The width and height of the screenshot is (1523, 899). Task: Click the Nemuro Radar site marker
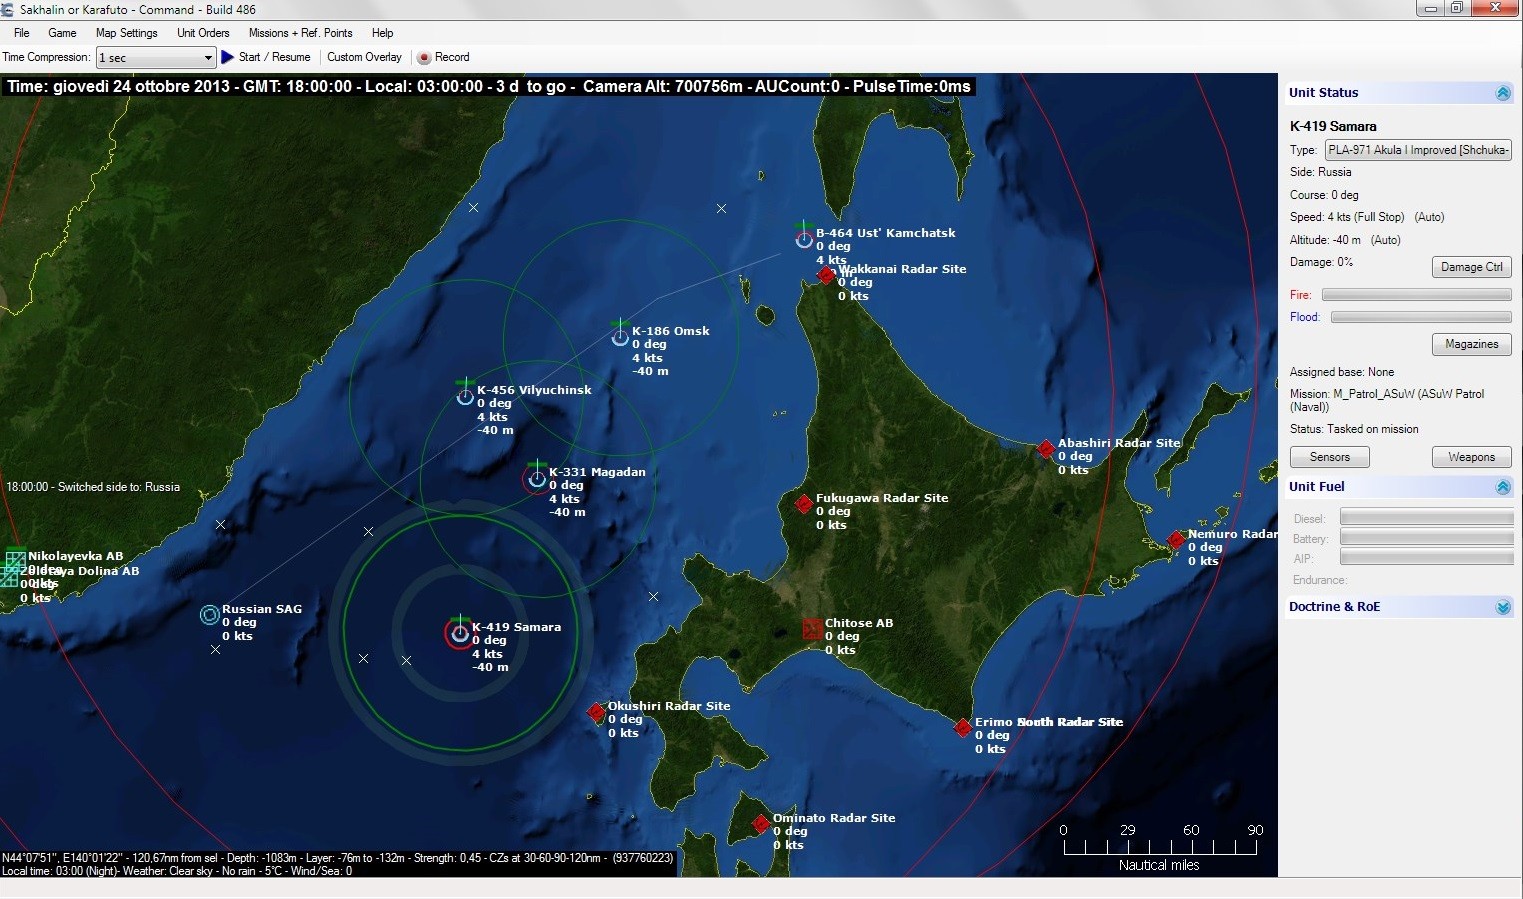[1176, 540]
